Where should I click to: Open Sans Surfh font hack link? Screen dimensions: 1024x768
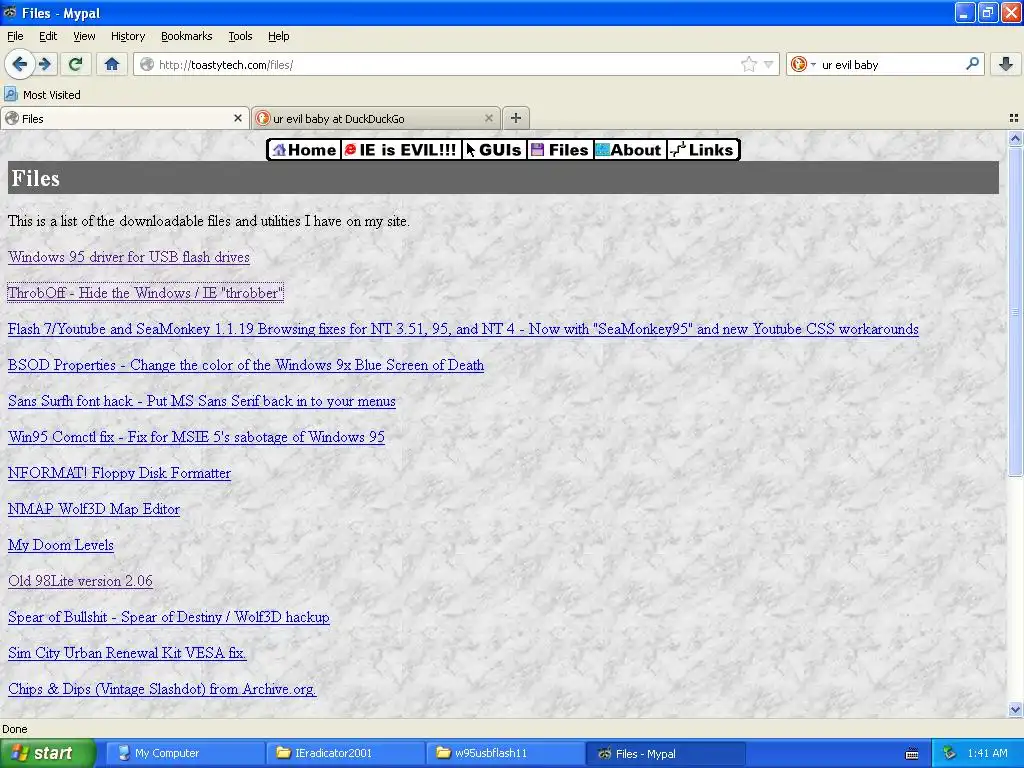(x=202, y=400)
